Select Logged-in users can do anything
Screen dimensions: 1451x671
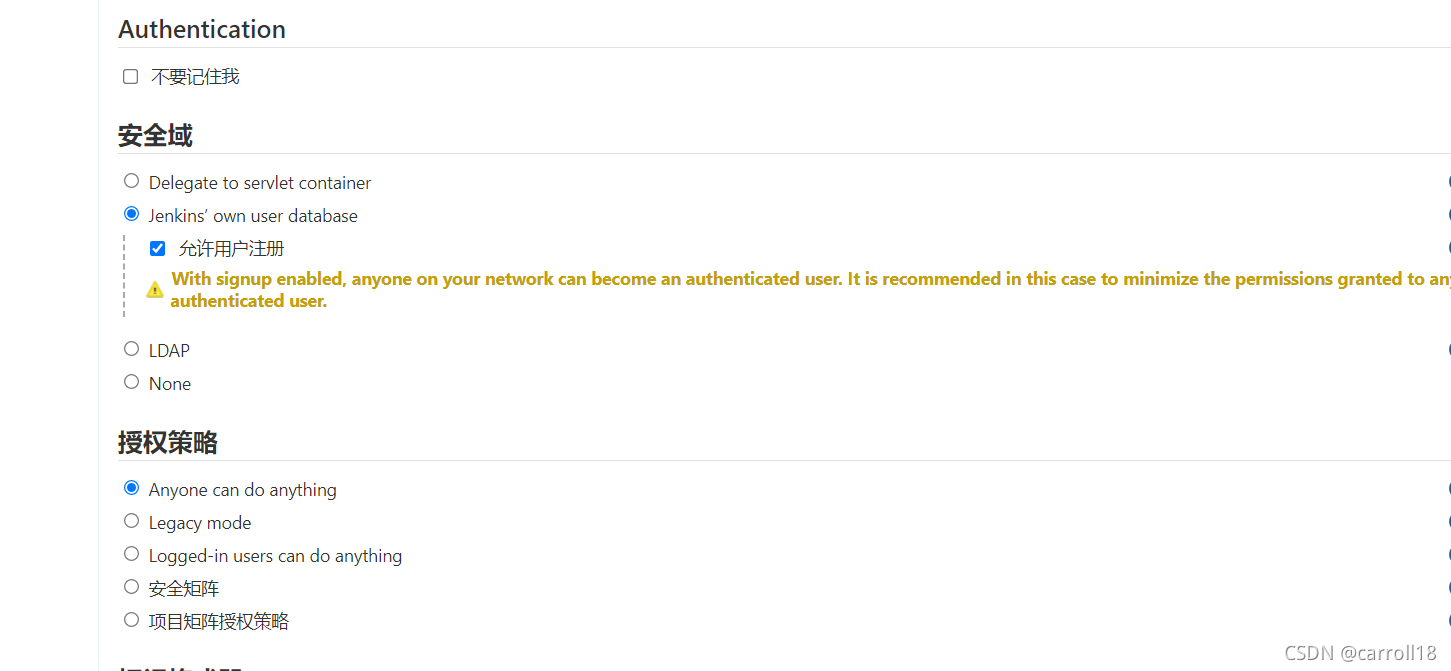click(131, 554)
